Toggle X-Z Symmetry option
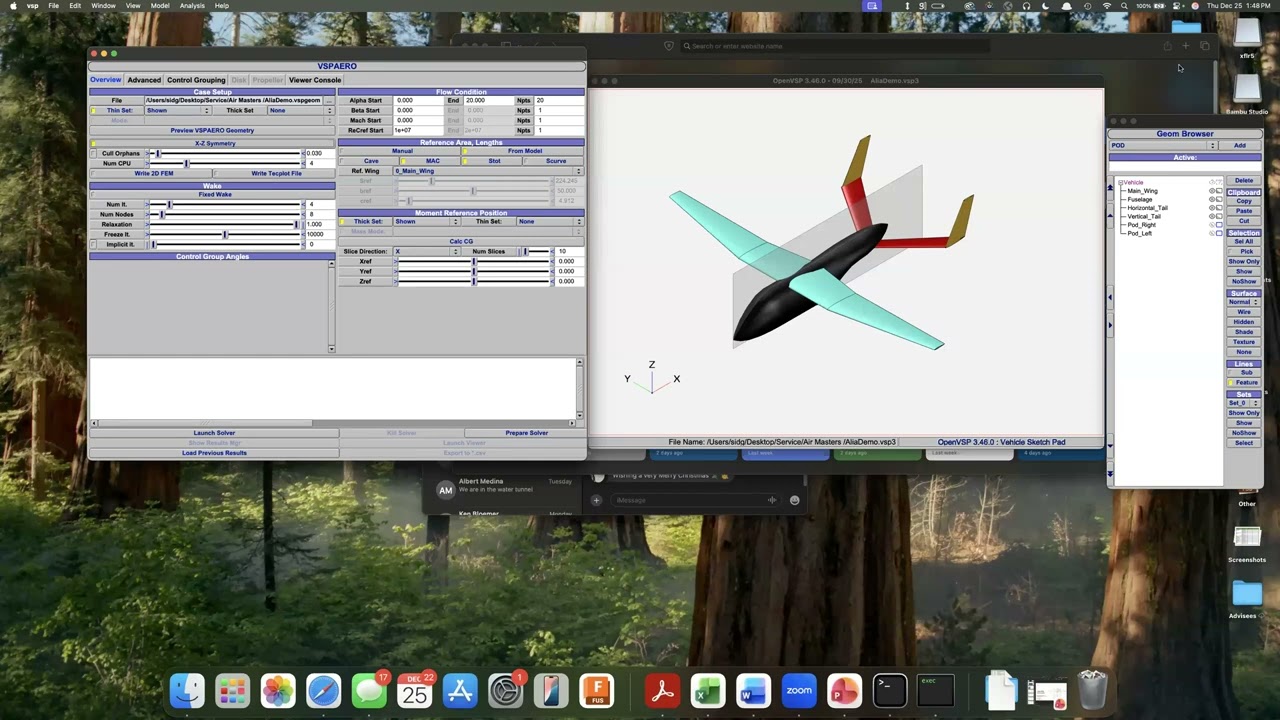This screenshot has height=720, width=1280. pyautogui.click(x=211, y=143)
